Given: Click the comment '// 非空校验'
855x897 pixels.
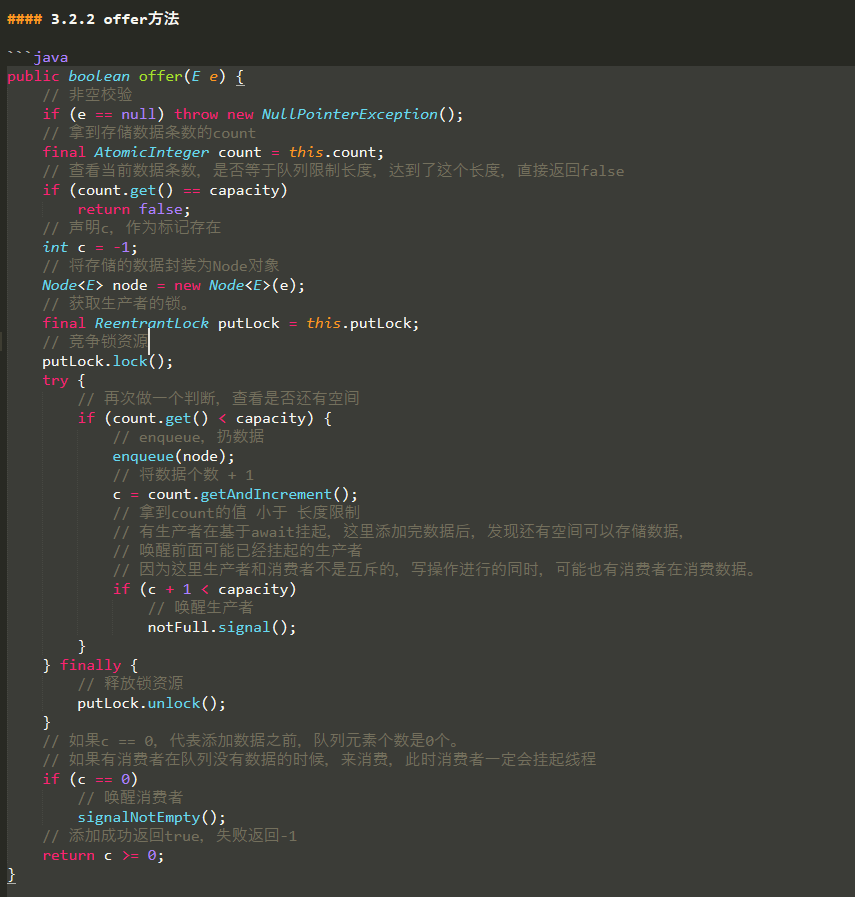Looking at the screenshot, I should 88,95.
